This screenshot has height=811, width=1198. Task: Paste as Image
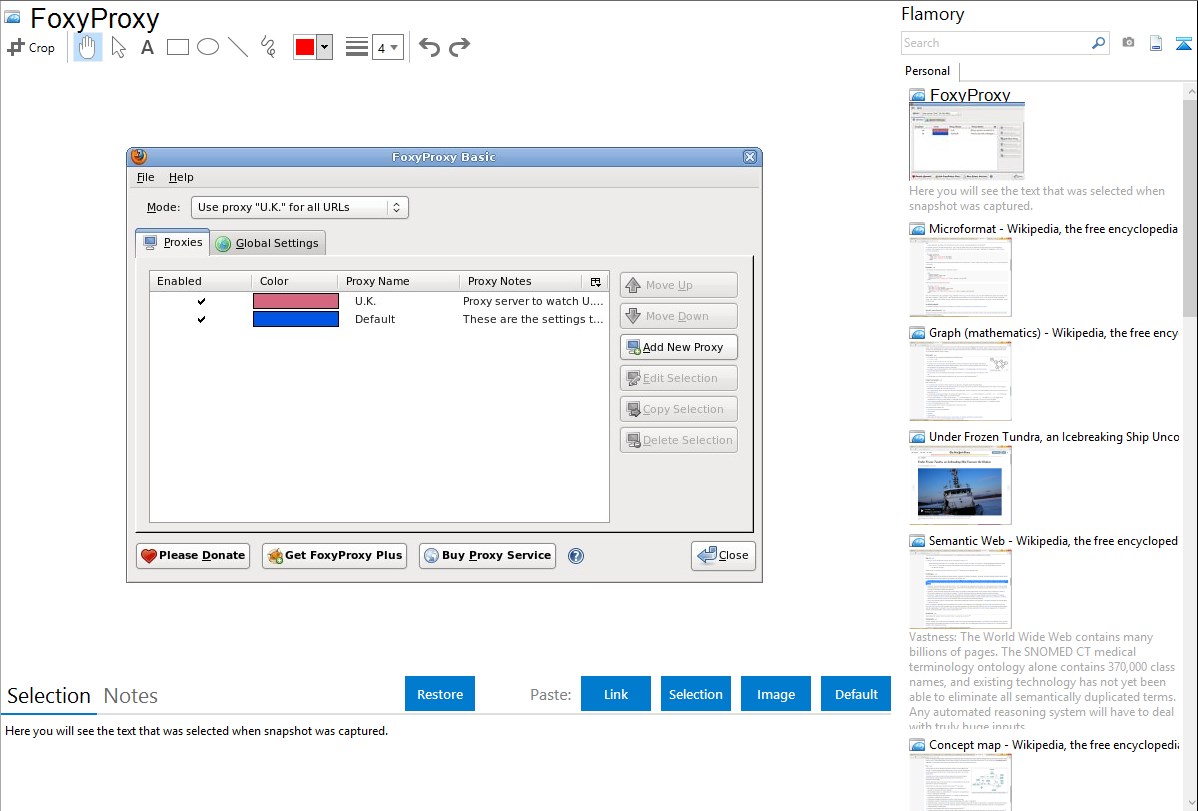tap(775, 694)
